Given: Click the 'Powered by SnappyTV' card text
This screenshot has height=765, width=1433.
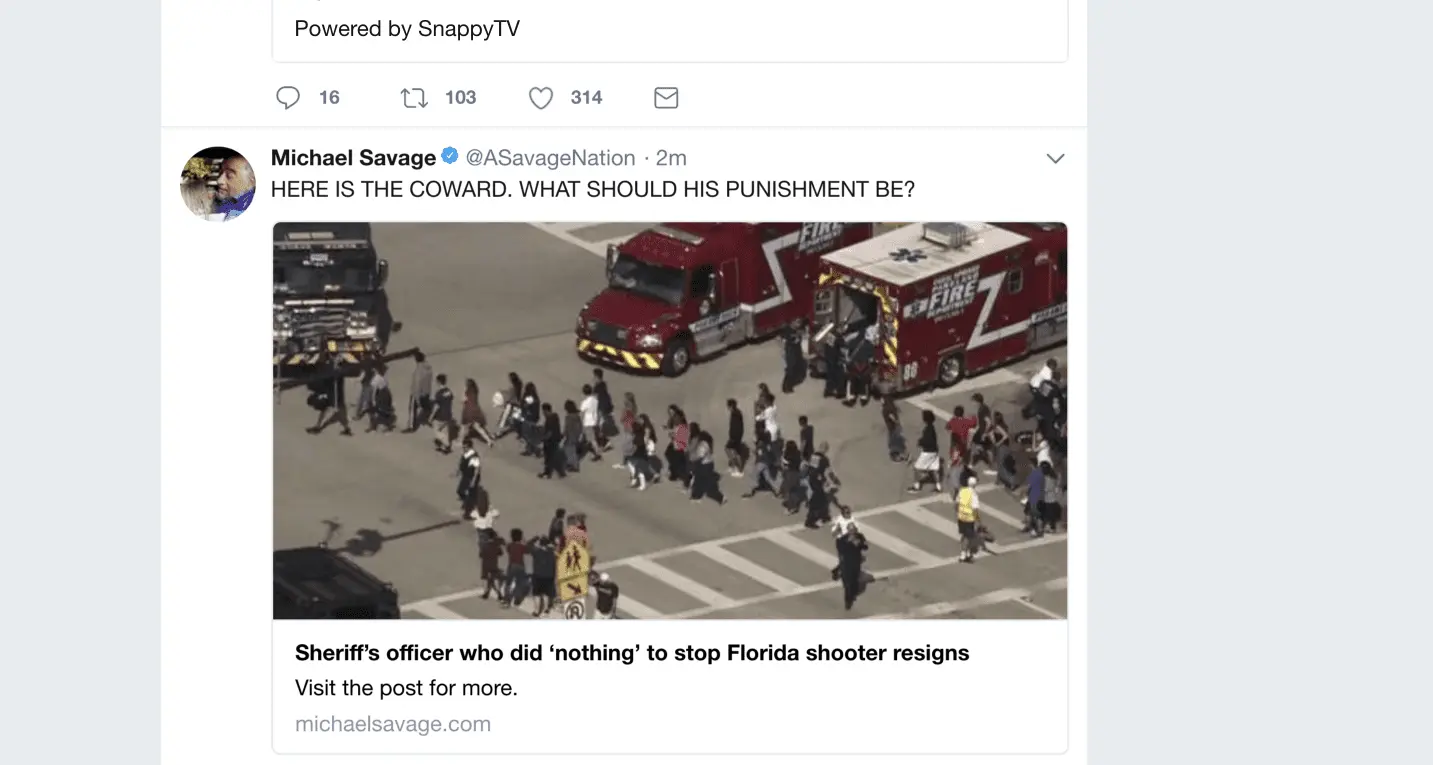Looking at the screenshot, I should (x=407, y=29).
